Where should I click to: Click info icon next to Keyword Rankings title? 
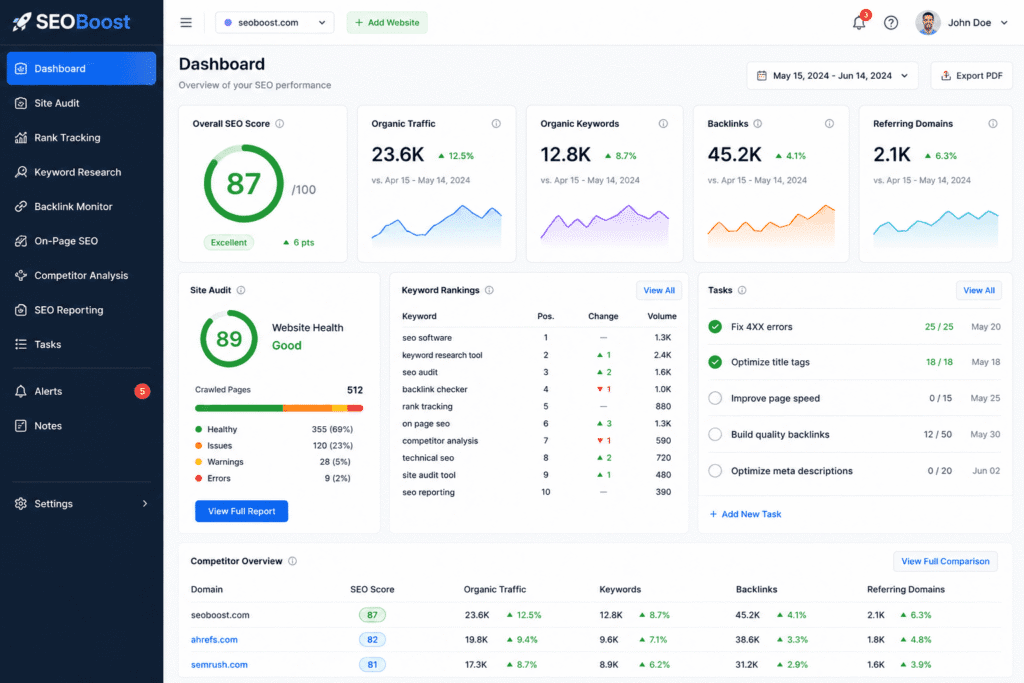pyautogui.click(x=489, y=290)
